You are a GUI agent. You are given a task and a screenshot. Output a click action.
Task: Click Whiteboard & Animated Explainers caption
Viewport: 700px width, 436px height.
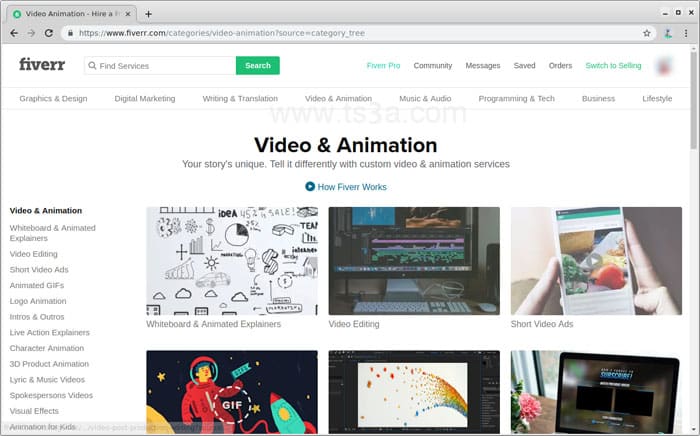(213, 324)
